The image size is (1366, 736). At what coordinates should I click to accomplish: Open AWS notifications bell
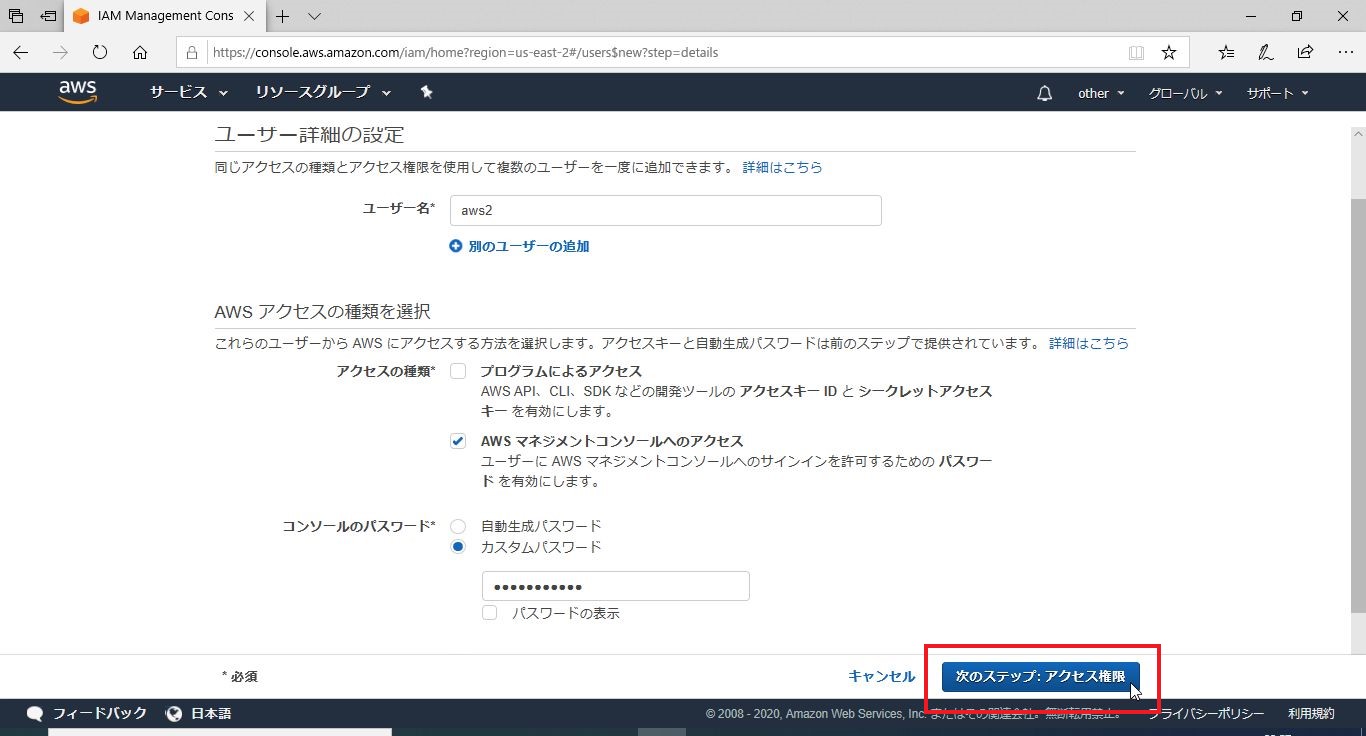point(1045,93)
